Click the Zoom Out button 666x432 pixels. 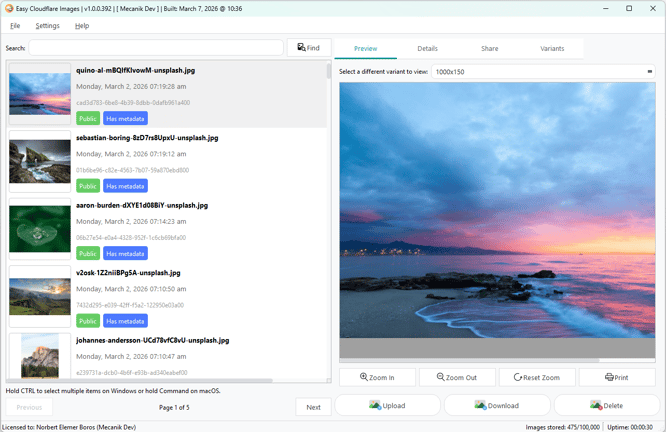(457, 377)
